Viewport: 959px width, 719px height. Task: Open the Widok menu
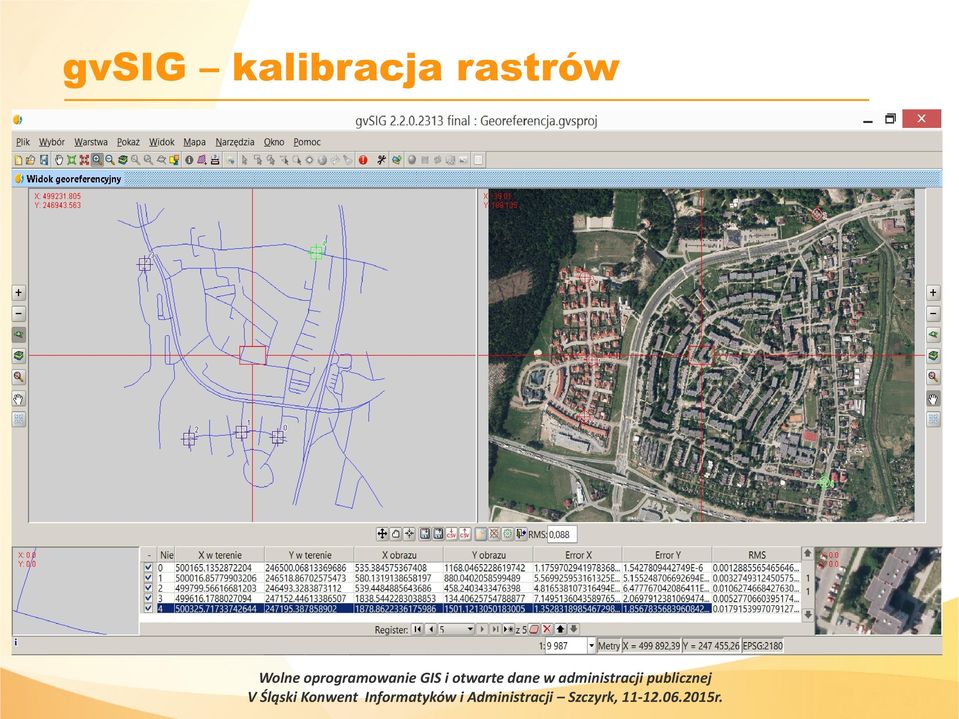point(161,142)
